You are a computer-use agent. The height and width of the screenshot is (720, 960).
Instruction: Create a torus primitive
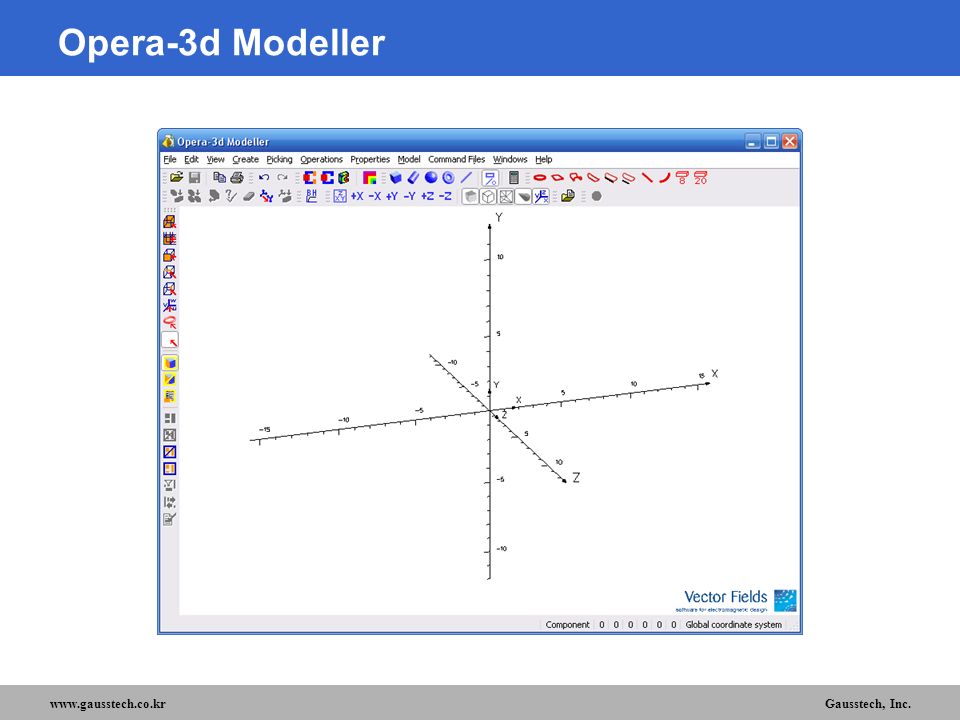[449, 178]
